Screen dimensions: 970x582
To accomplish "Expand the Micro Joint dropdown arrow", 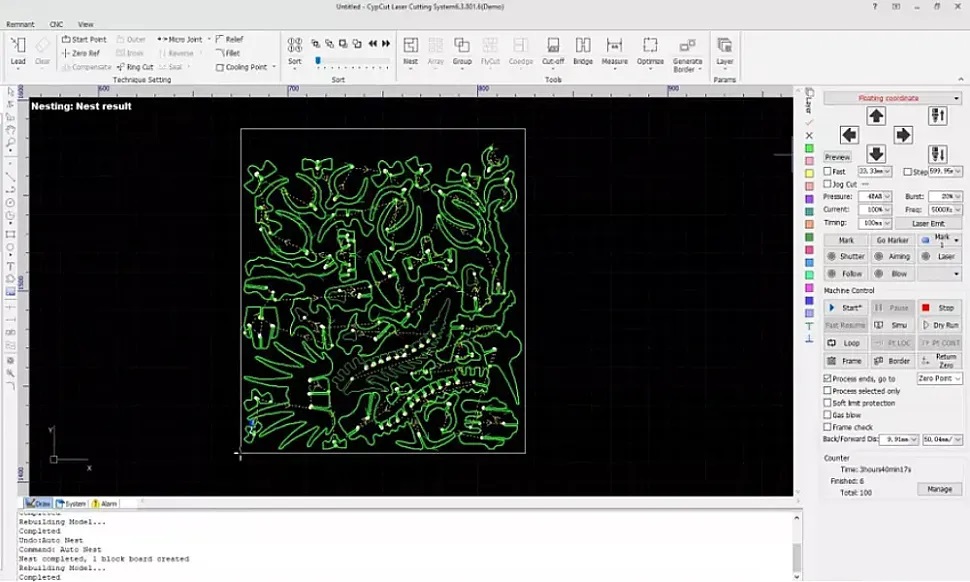I will 209,39.
